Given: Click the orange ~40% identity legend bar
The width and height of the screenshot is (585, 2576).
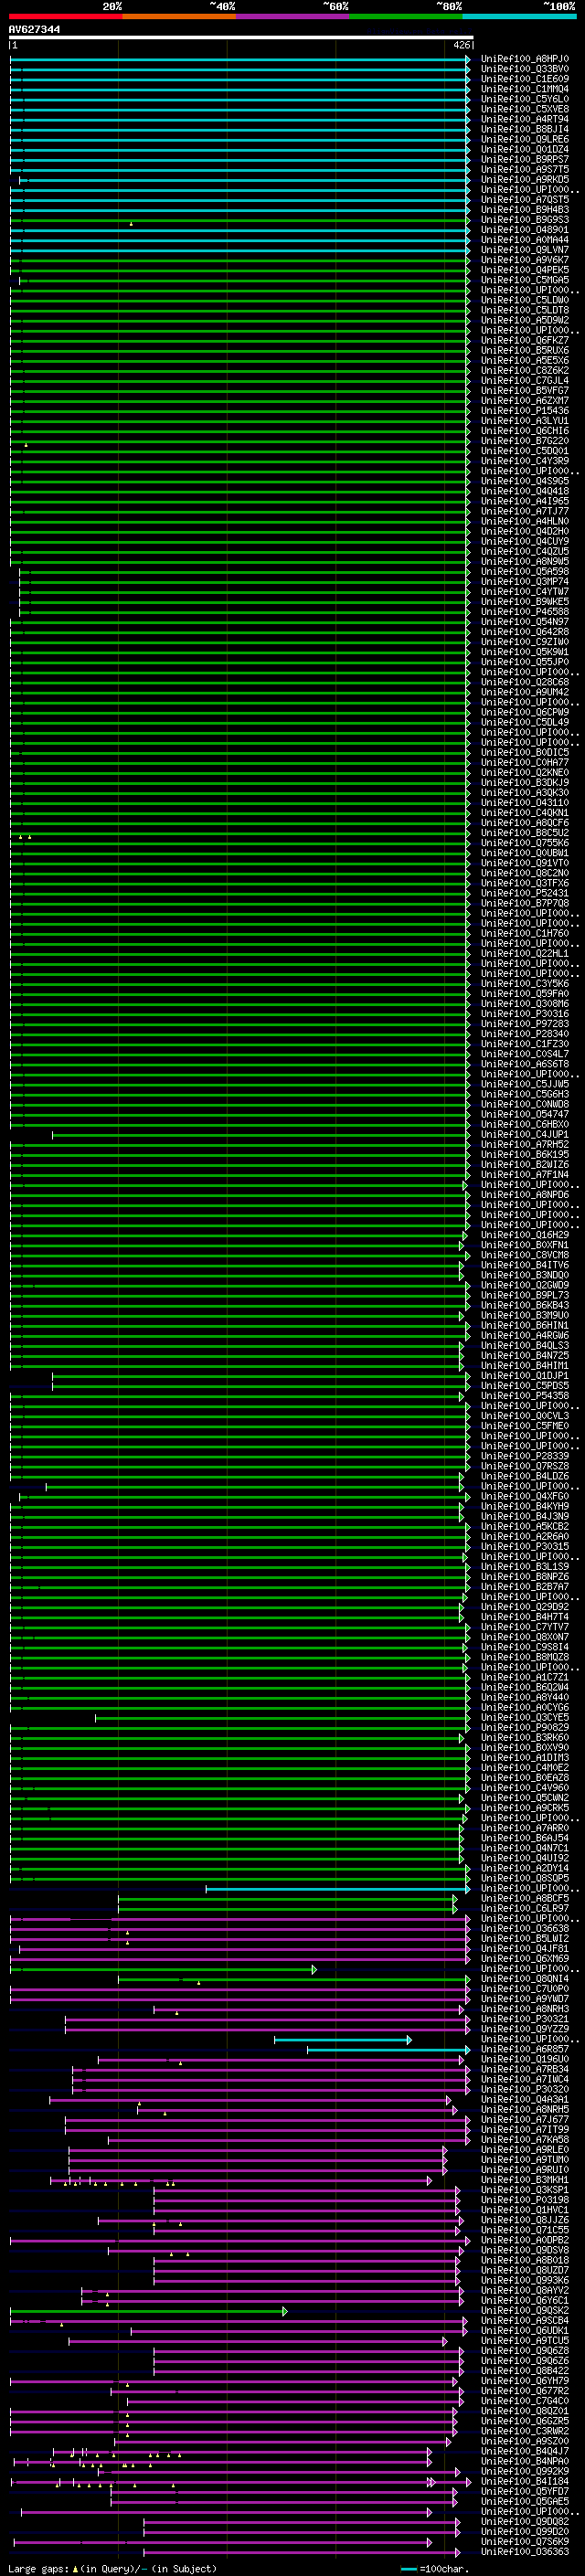Looking at the screenshot, I should pos(179,16).
